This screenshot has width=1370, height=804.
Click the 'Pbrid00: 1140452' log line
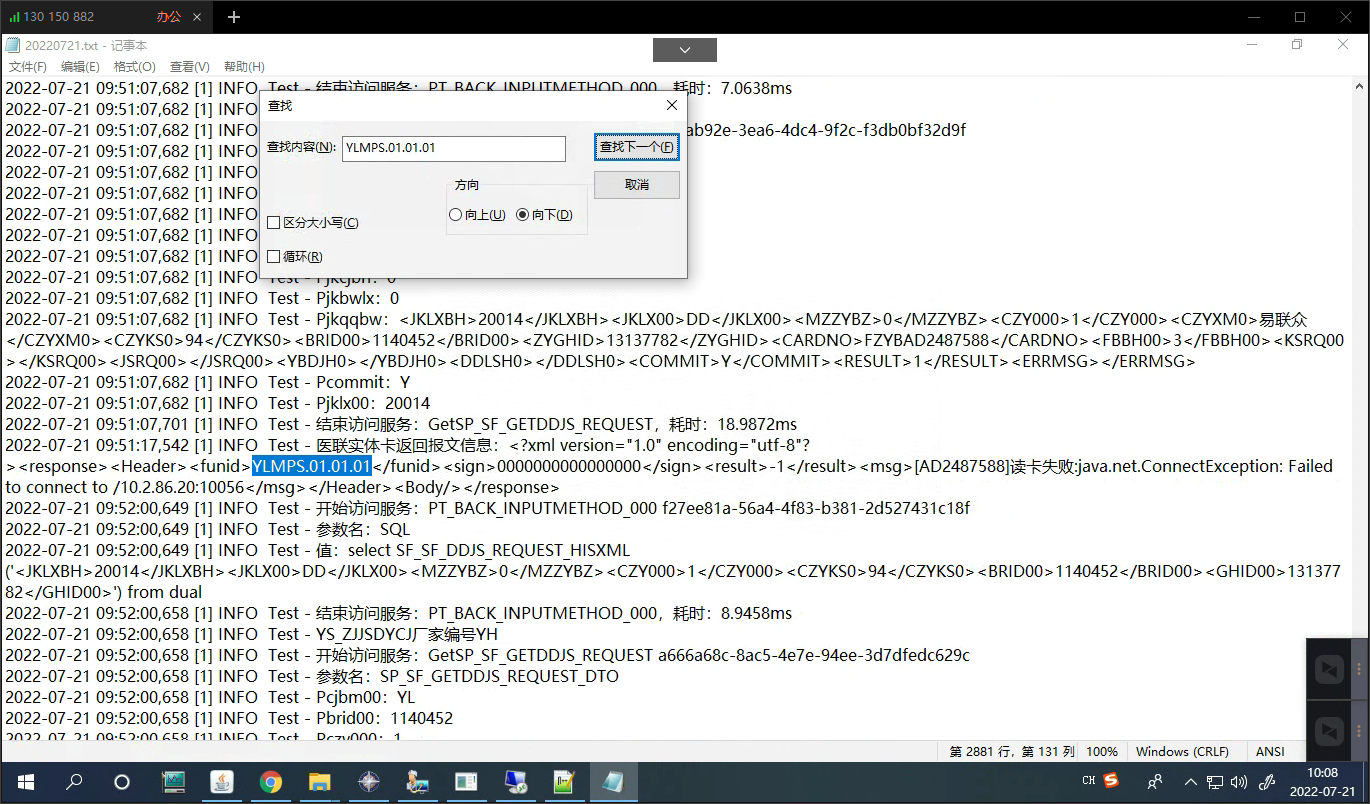tap(229, 718)
